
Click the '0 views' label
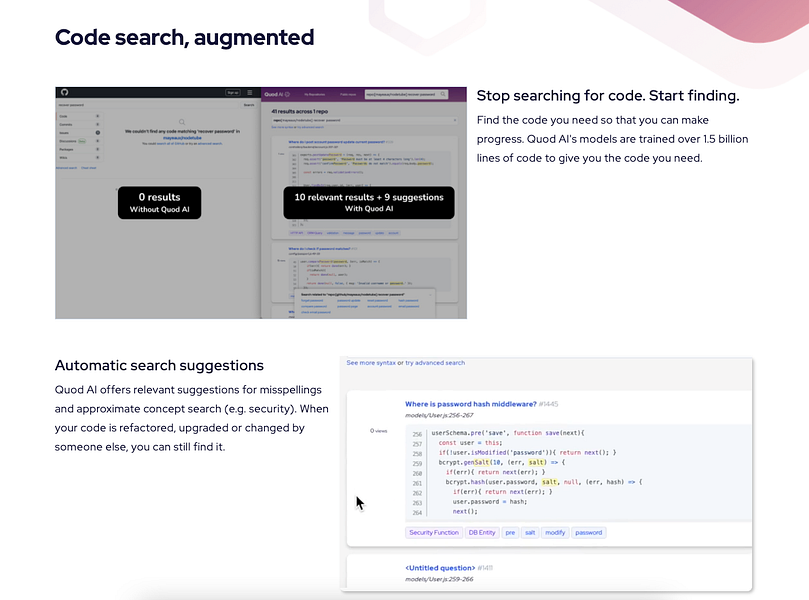click(378, 431)
